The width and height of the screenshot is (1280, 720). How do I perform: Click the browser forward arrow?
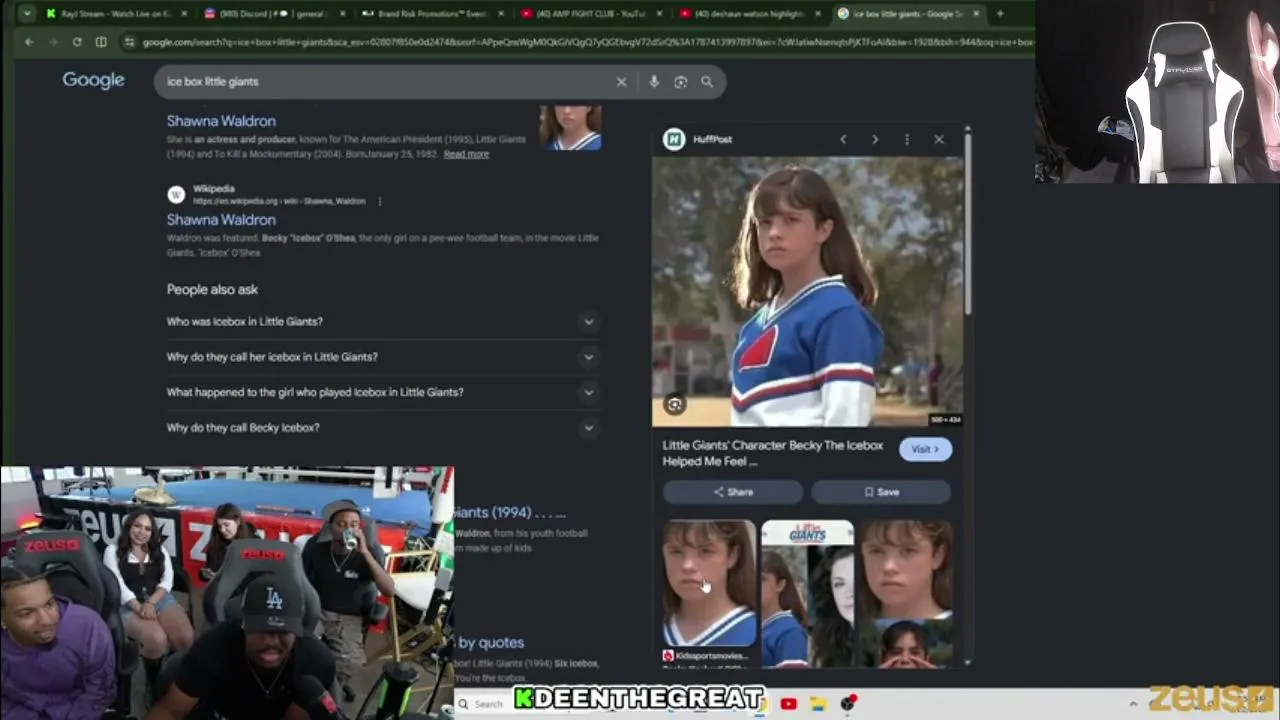[x=53, y=42]
